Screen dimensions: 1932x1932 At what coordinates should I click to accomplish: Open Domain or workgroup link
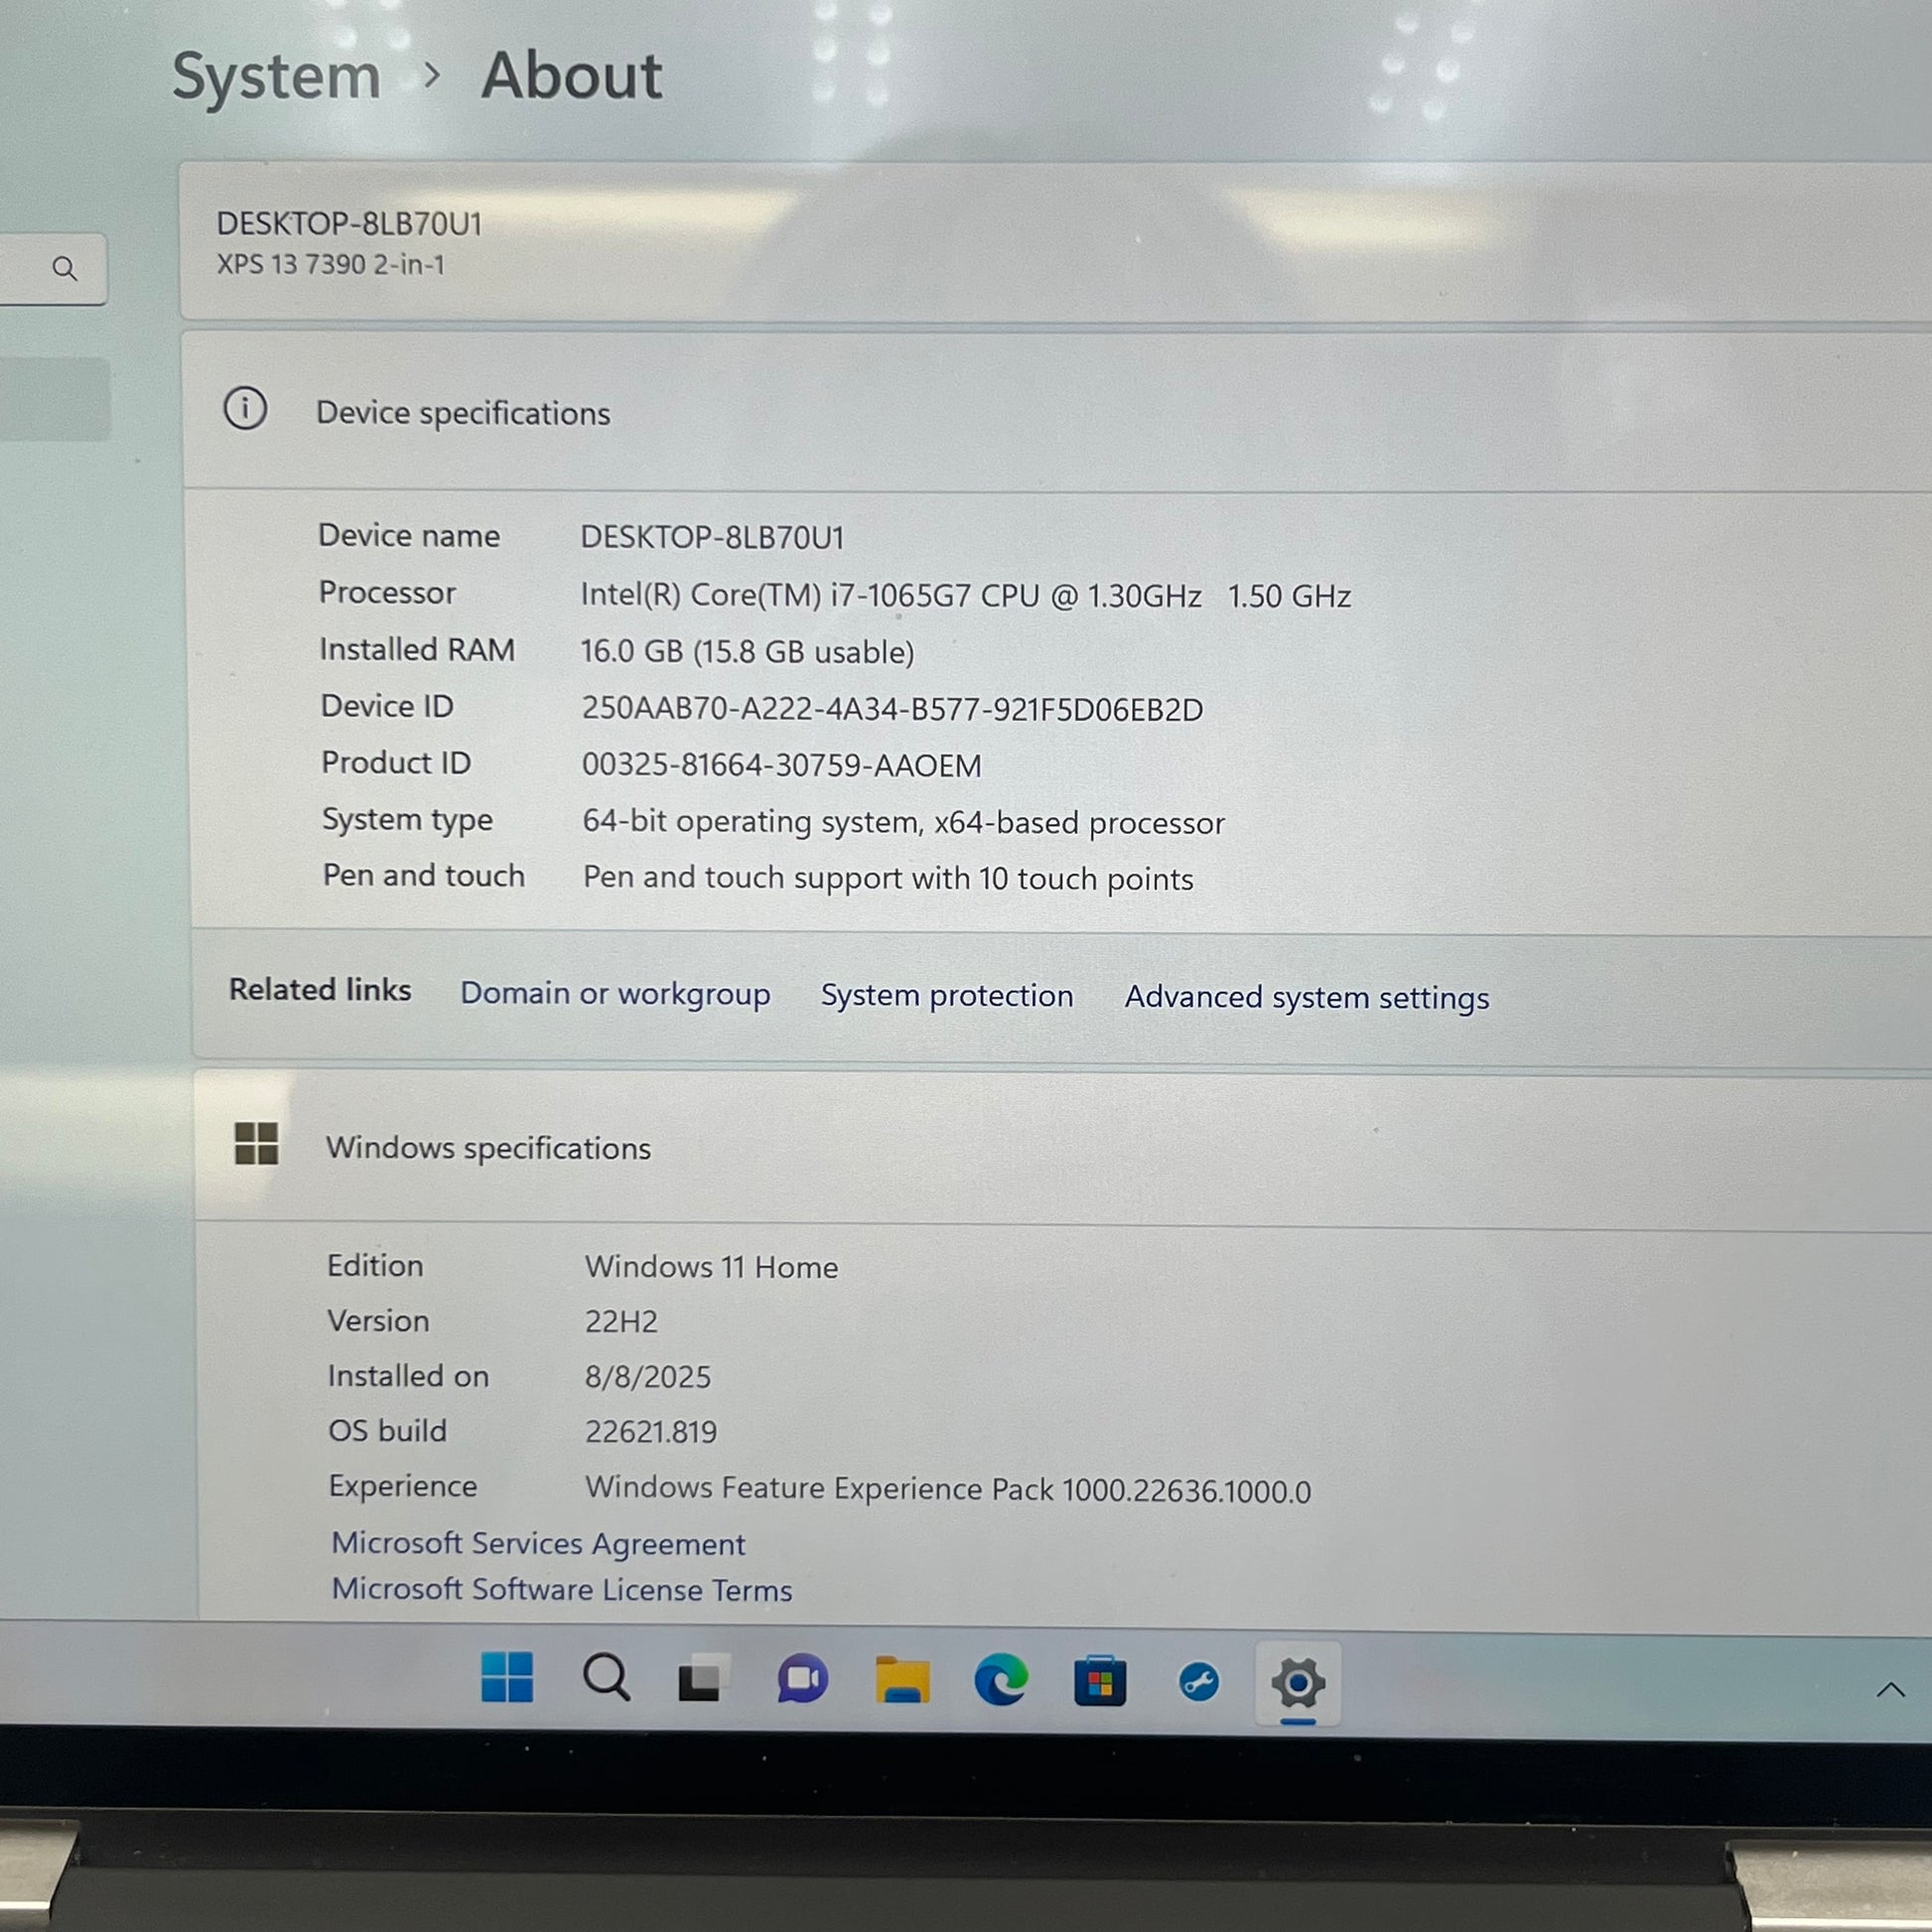coord(615,993)
